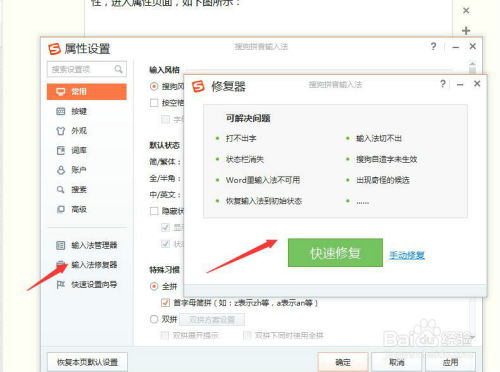Image resolution: width=500 pixels, height=372 pixels.
Task: Select the 双拼 radio button
Action: 154,319
